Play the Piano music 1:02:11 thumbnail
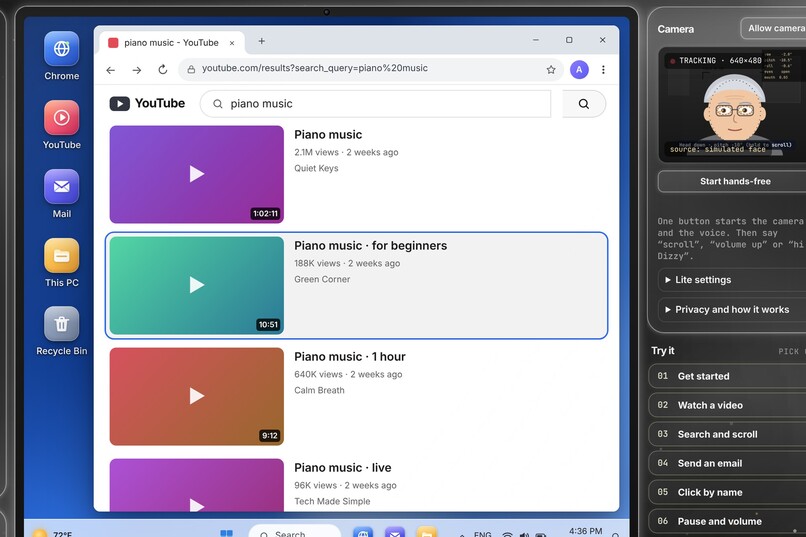 [197, 174]
